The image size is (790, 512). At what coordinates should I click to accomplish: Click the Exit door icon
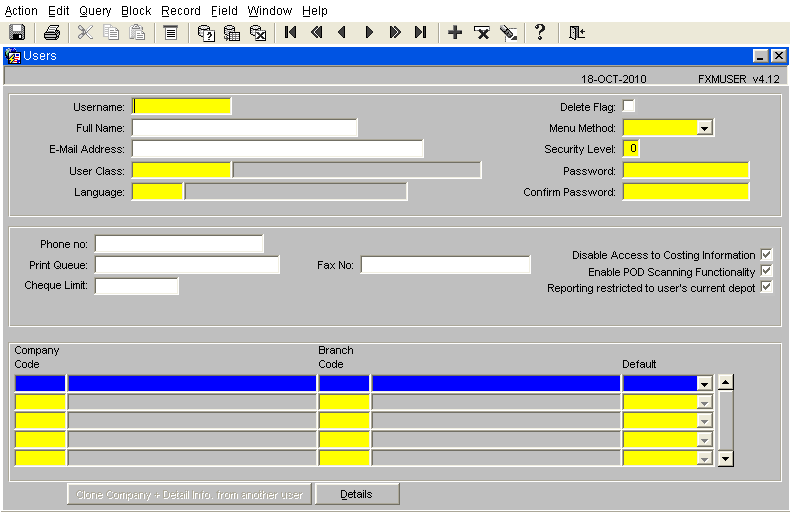[576, 33]
